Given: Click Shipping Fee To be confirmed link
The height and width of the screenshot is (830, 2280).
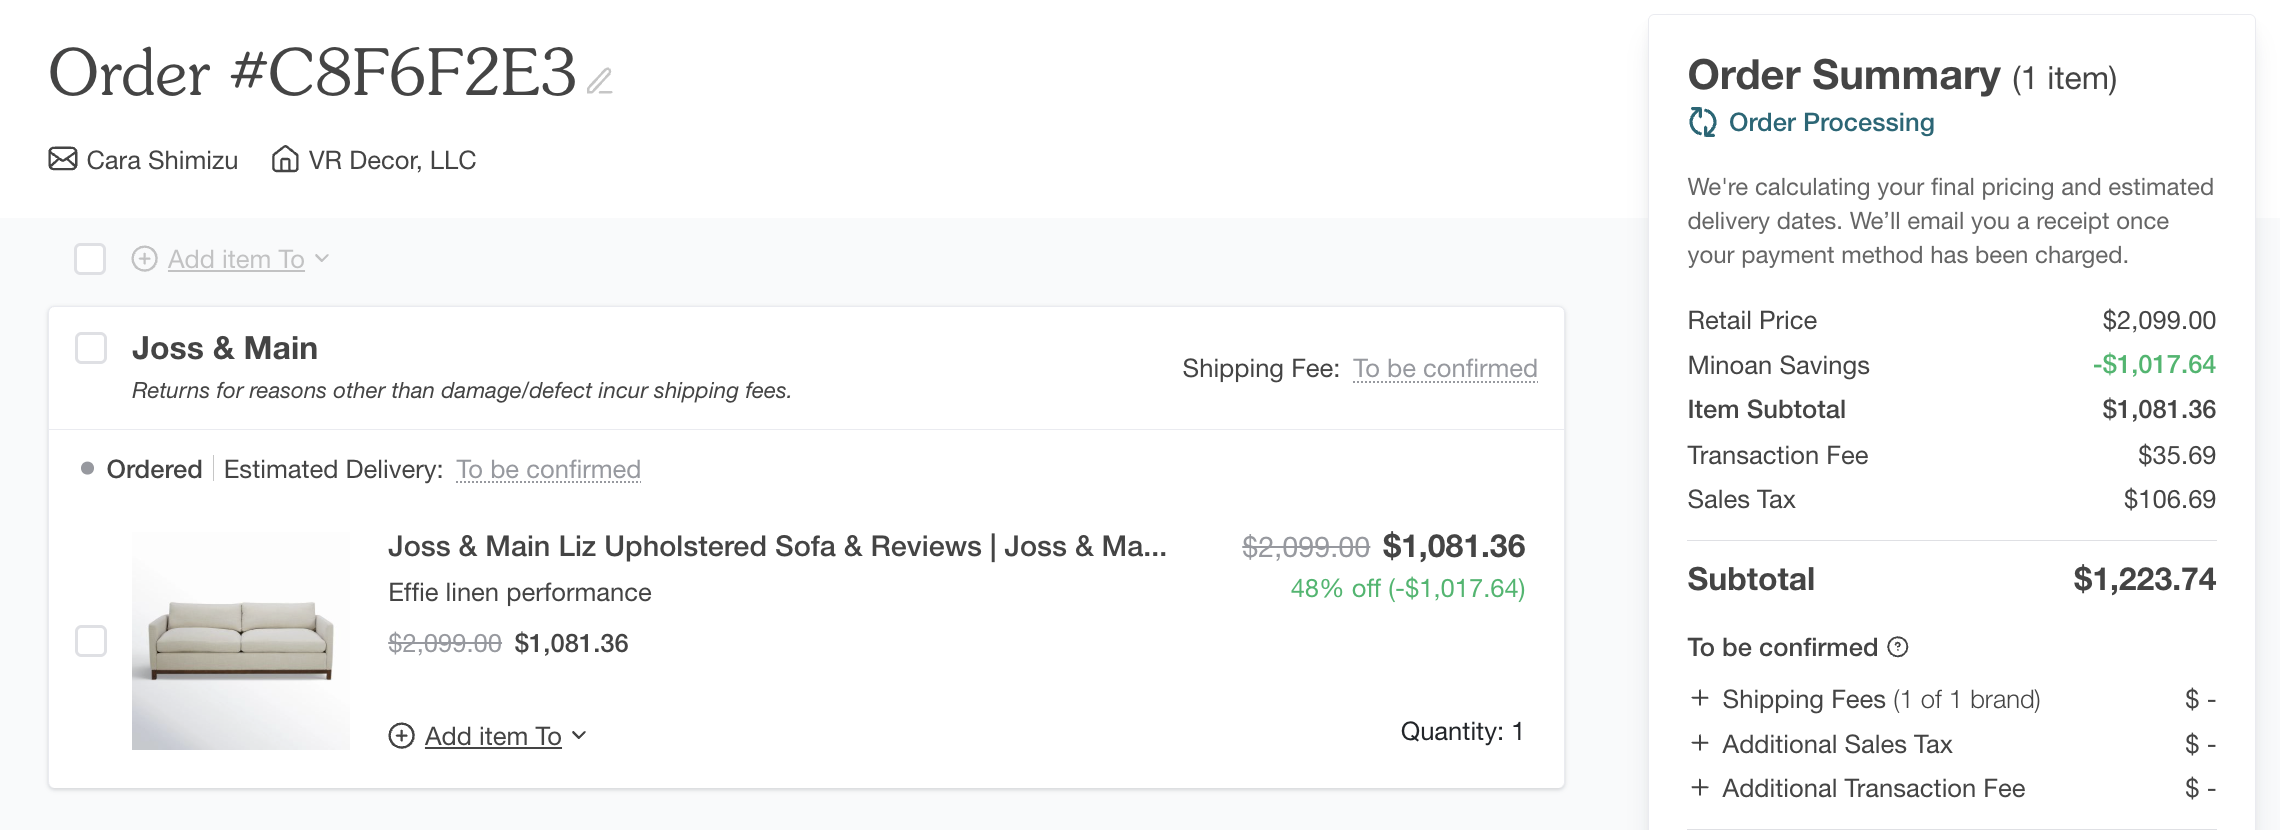Looking at the screenshot, I should (1445, 369).
